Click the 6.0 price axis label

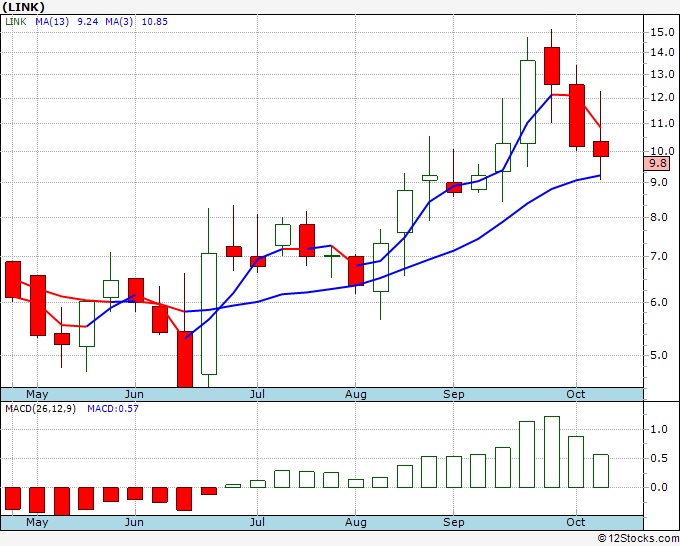pos(659,302)
